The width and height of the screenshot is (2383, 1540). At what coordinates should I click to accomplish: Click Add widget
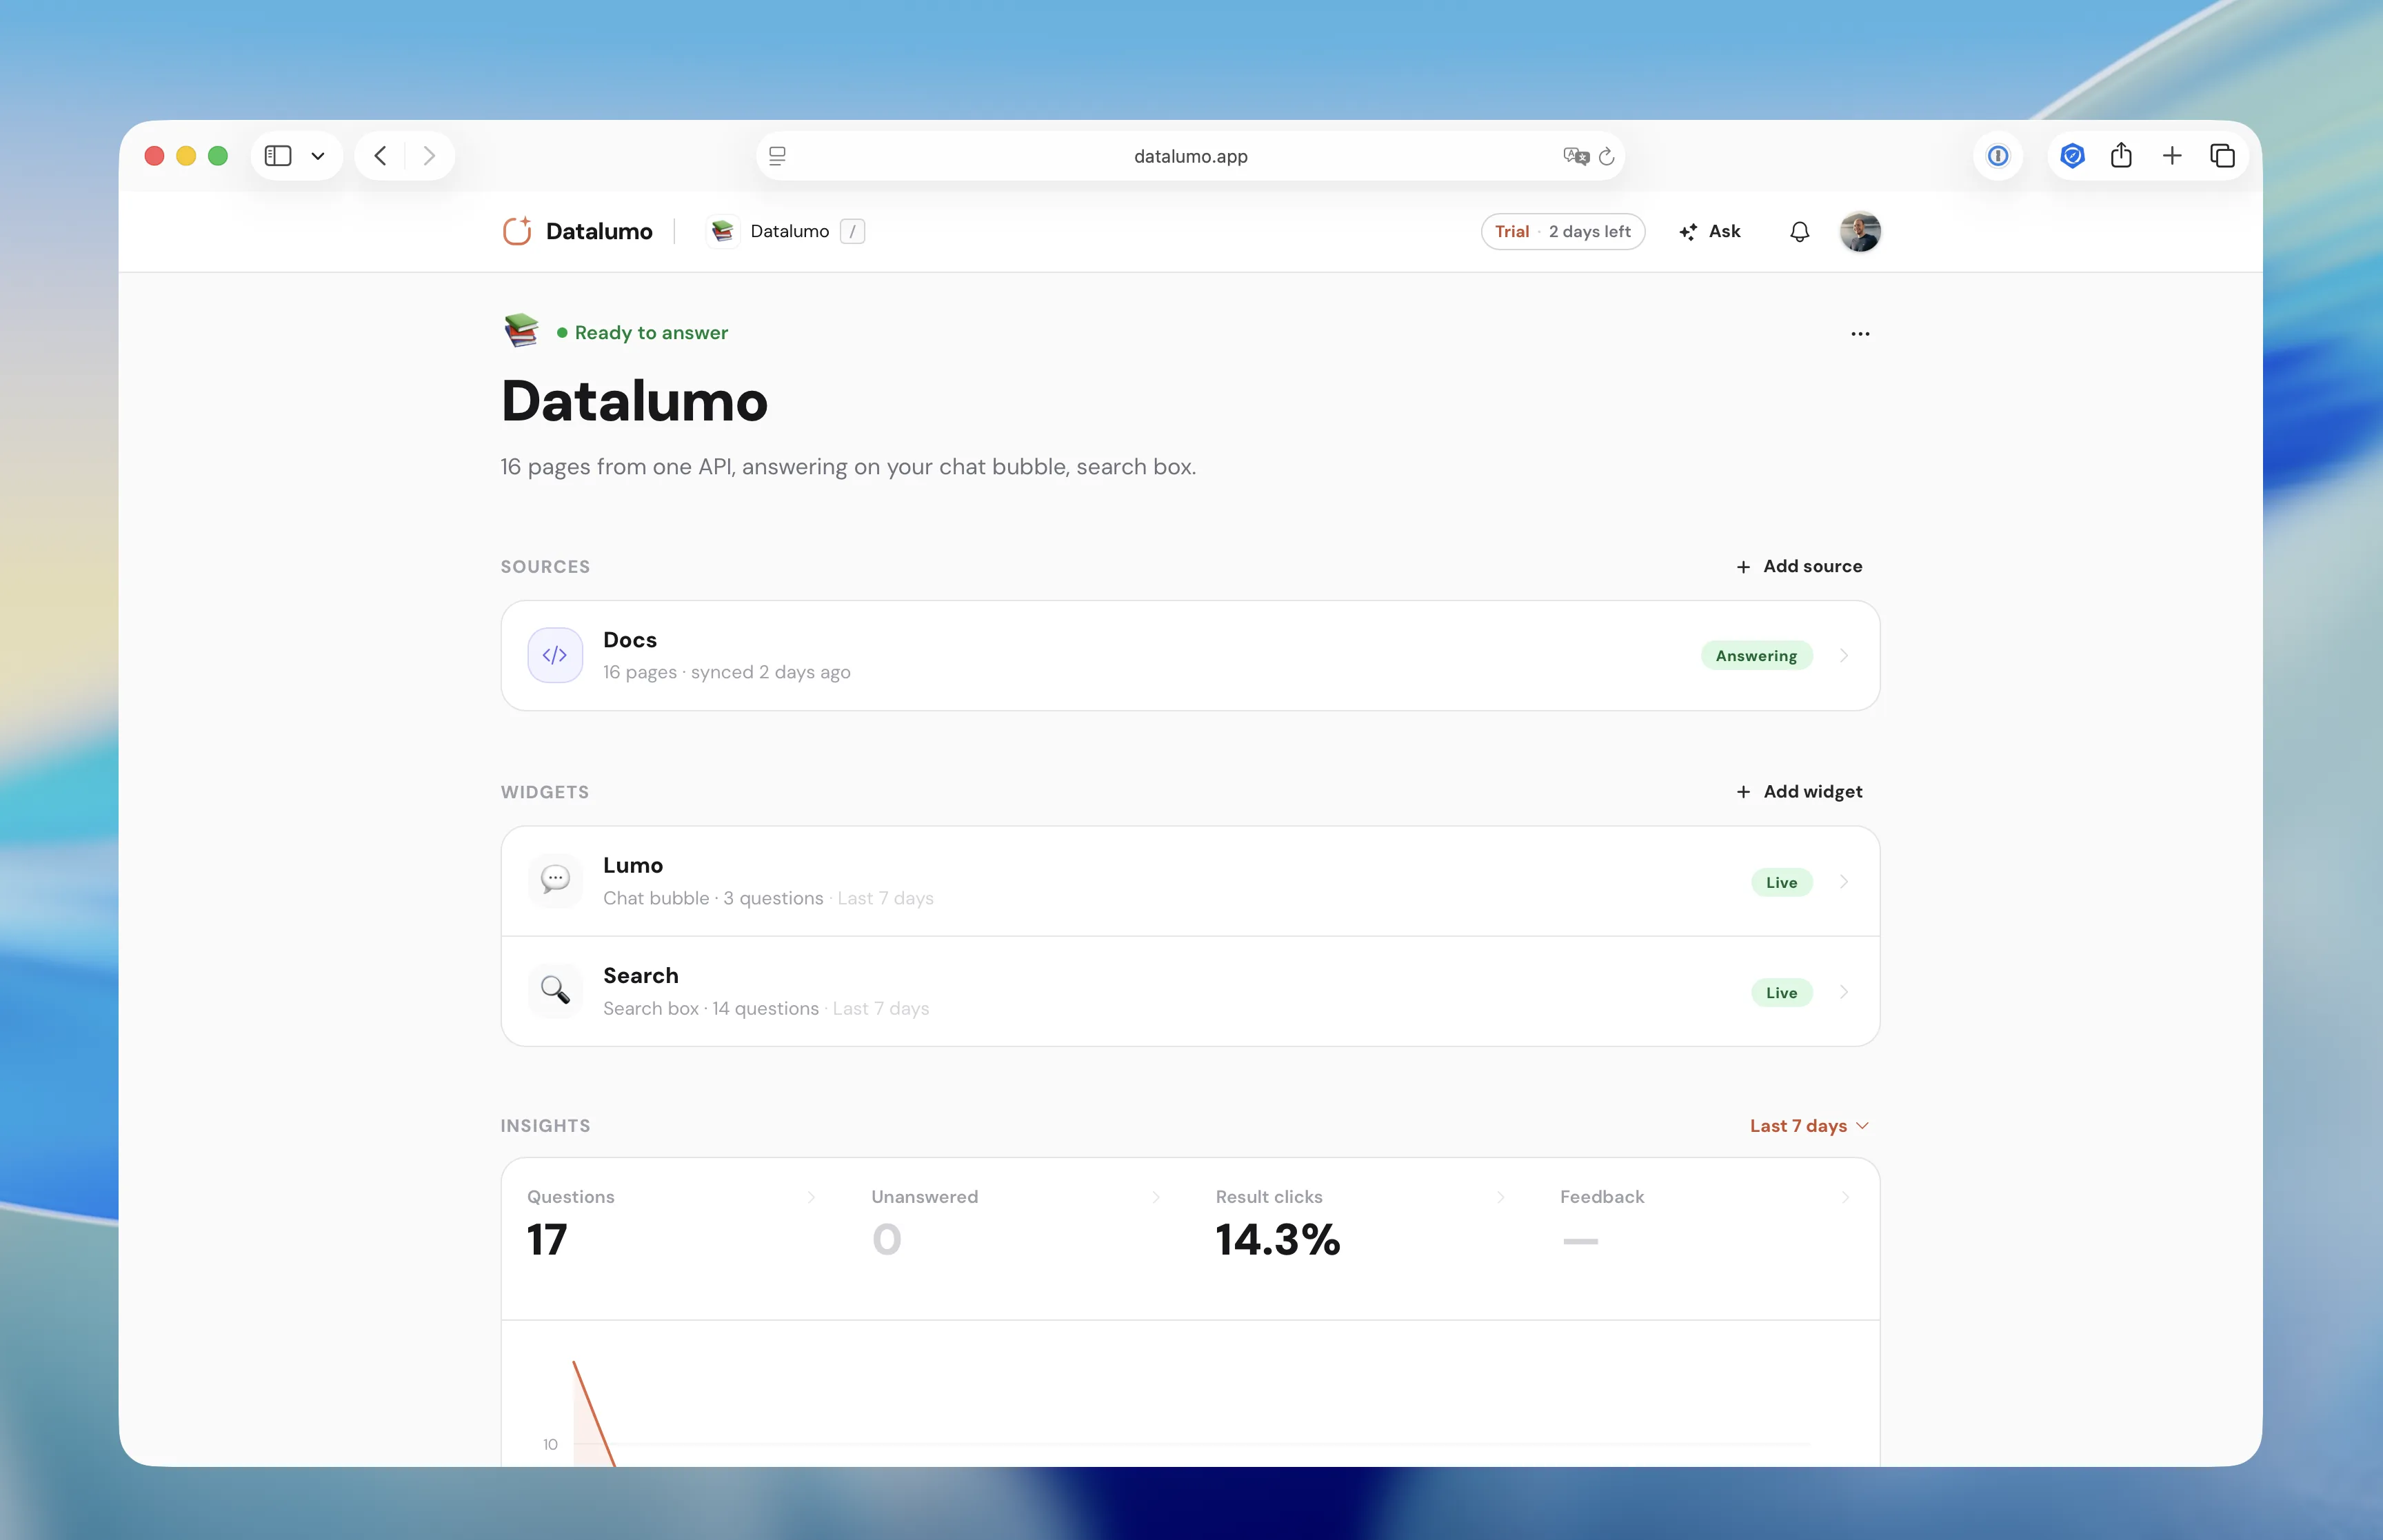click(1799, 791)
